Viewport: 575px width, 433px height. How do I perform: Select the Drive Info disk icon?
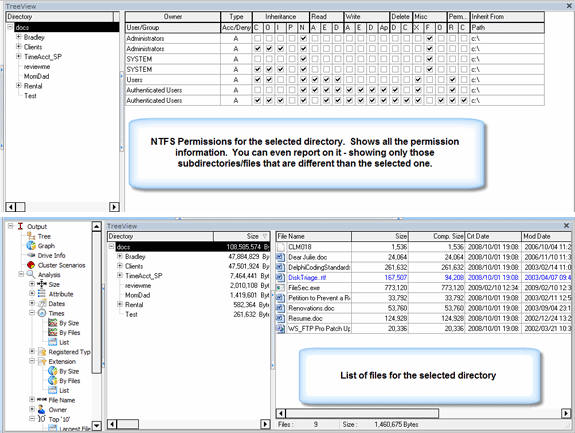point(31,255)
